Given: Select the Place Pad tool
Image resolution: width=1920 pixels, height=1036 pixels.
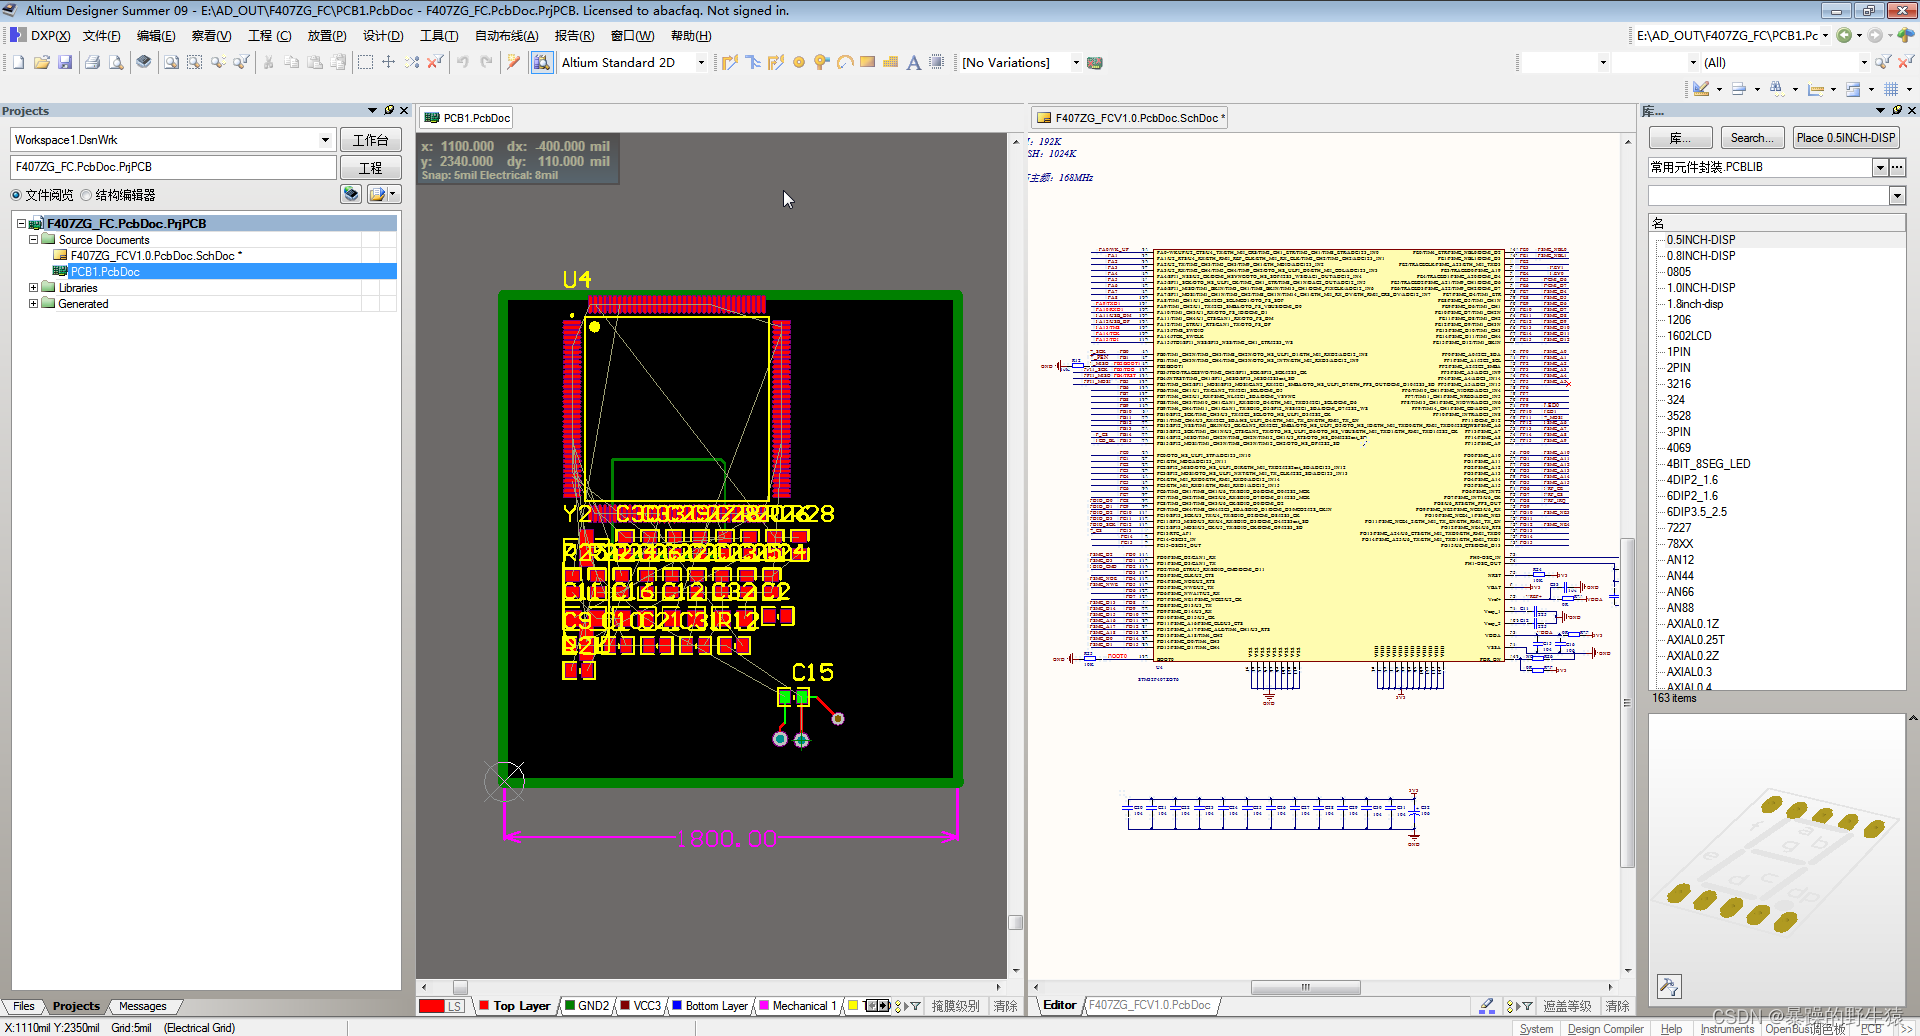Looking at the screenshot, I should pos(799,63).
